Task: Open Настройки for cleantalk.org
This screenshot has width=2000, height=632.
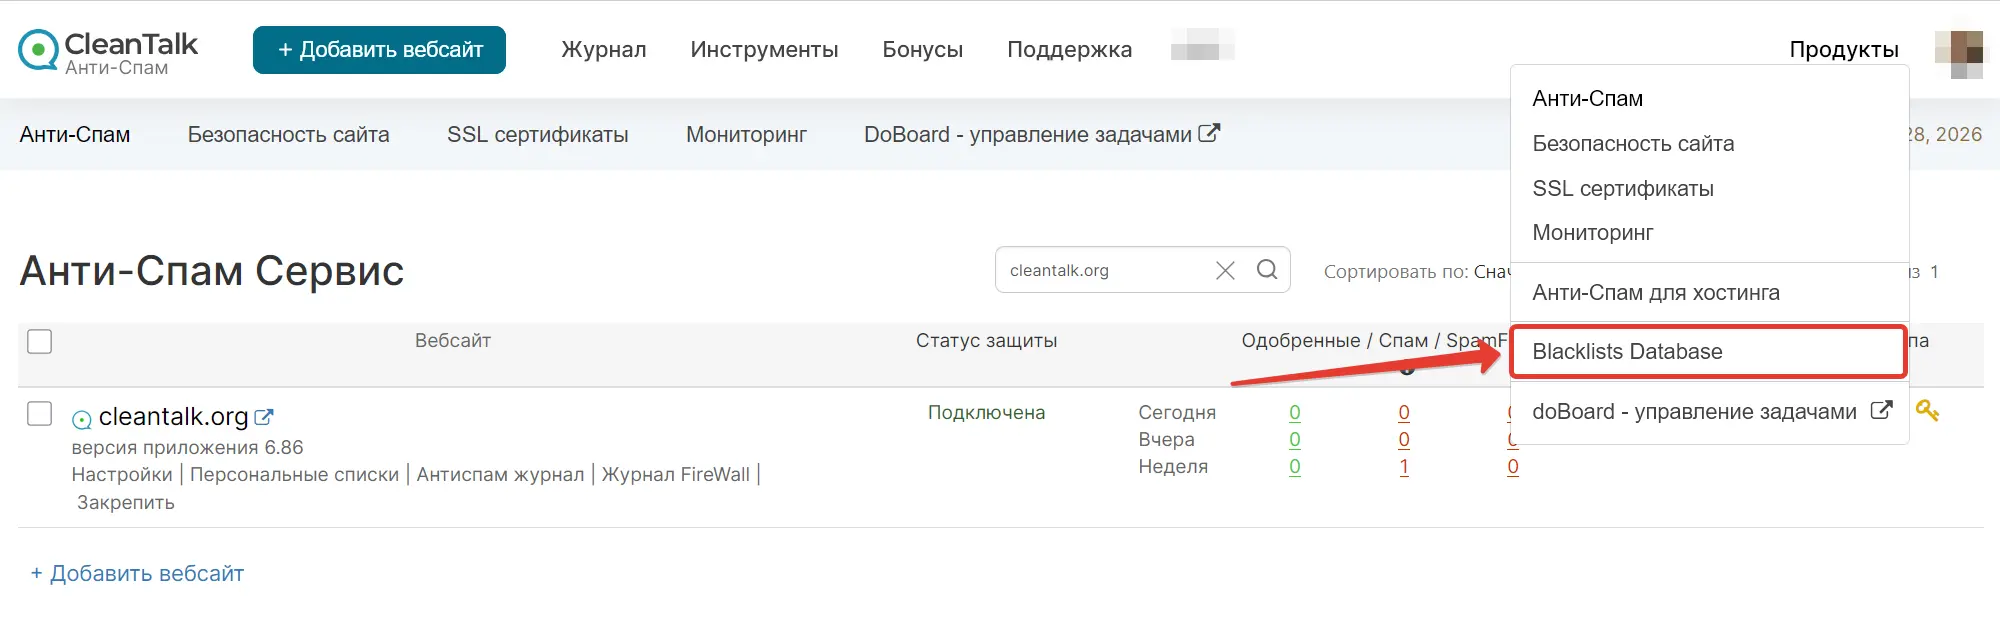Action: pyautogui.click(x=122, y=475)
